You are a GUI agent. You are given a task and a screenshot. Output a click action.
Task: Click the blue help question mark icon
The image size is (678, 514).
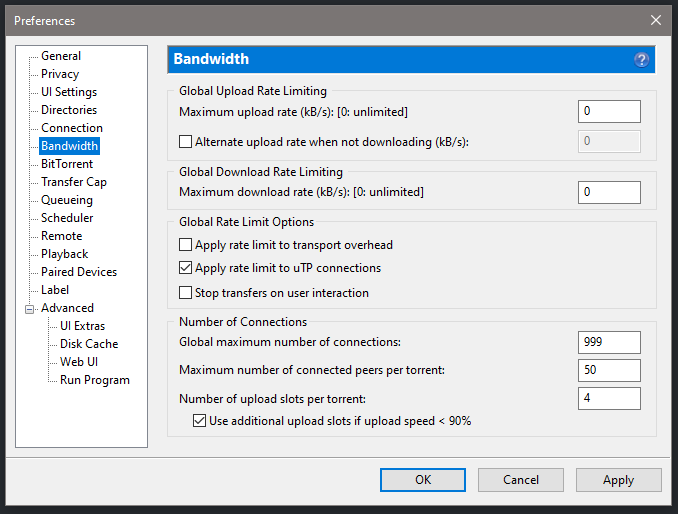pos(641,60)
